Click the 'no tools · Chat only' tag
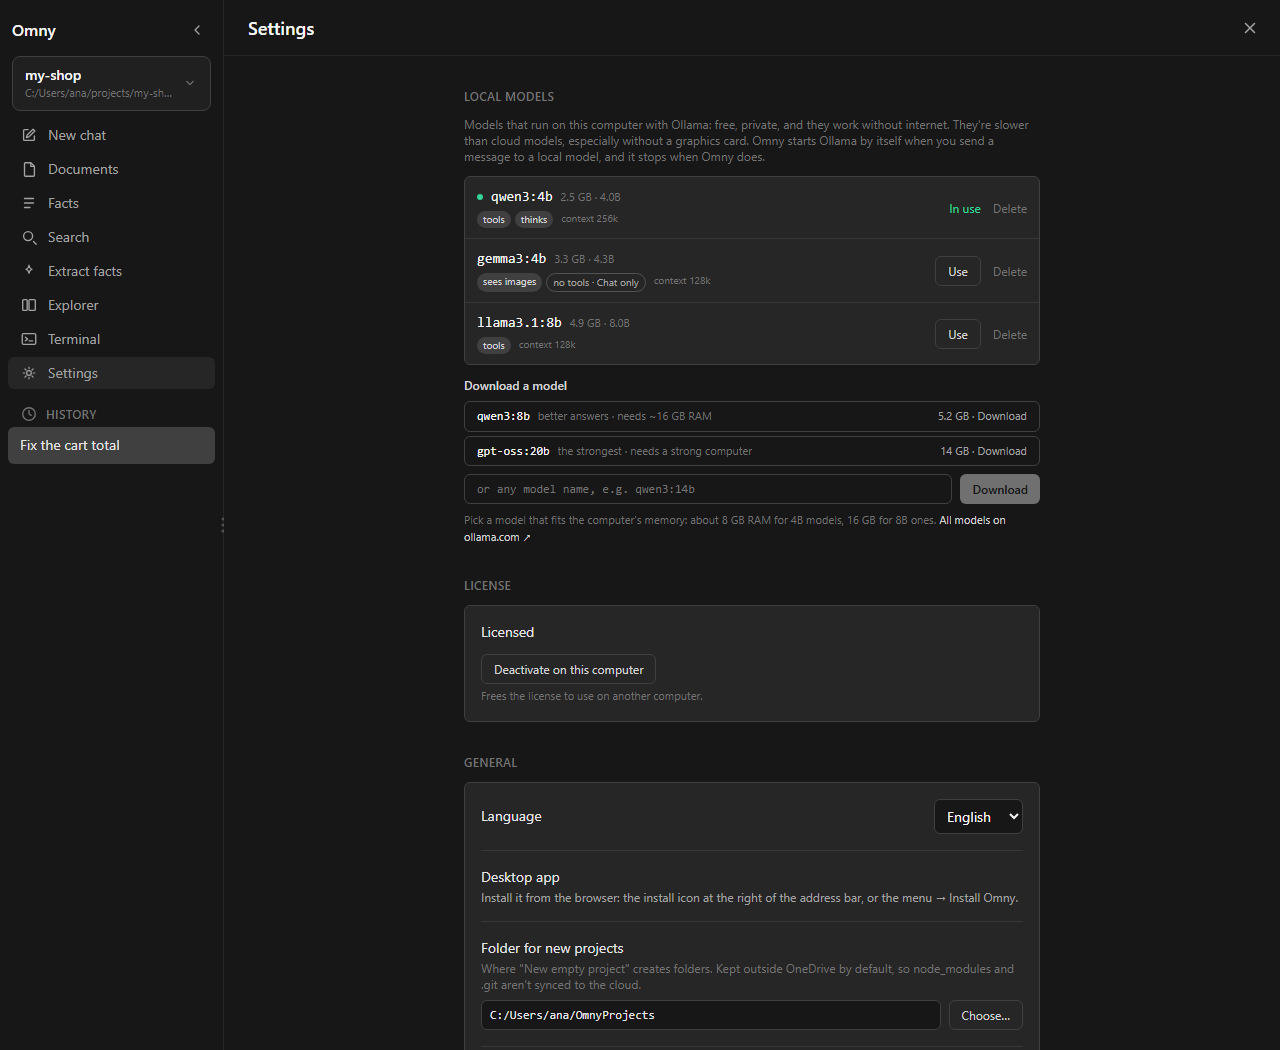Image resolution: width=1280 pixels, height=1050 pixels. coord(596,283)
